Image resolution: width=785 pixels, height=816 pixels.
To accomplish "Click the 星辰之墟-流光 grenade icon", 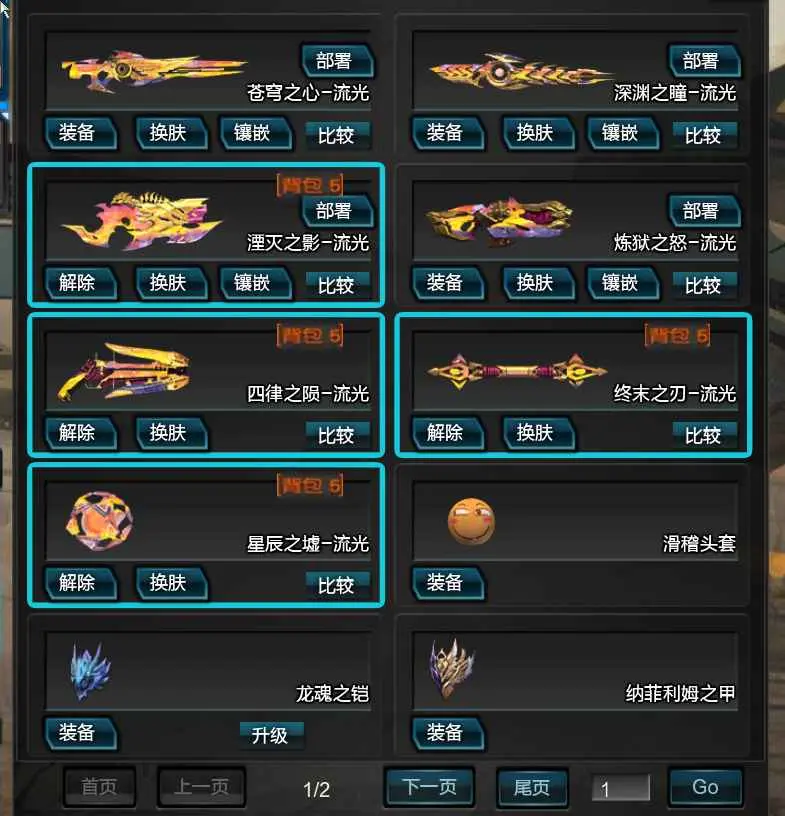I will [x=99, y=521].
